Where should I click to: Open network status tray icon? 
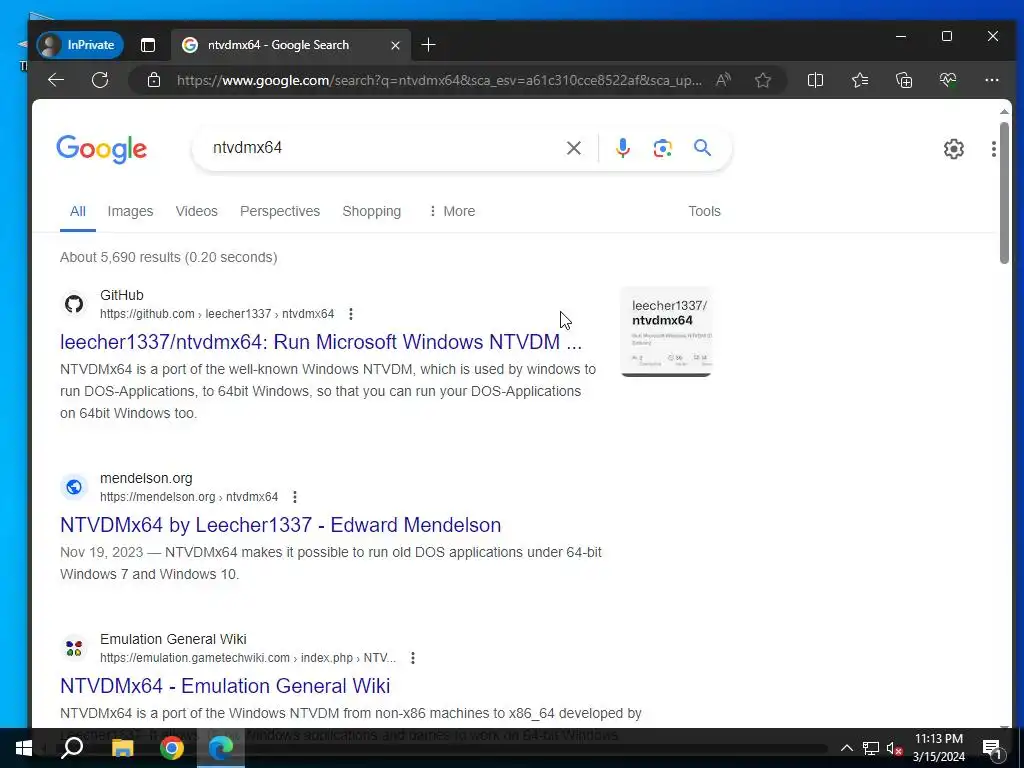tap(871, 748)
